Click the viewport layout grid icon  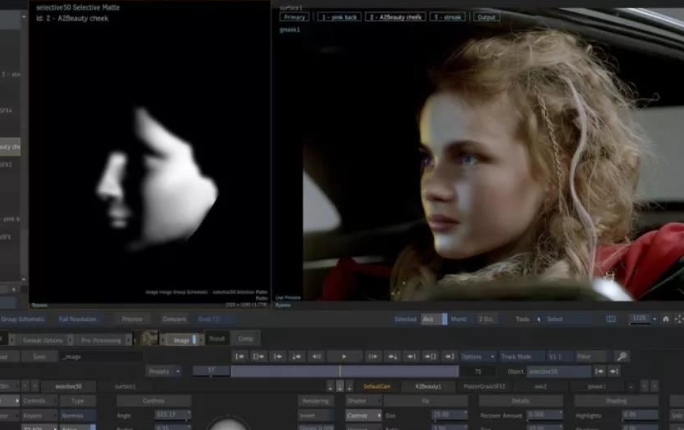tap(611, 319)
